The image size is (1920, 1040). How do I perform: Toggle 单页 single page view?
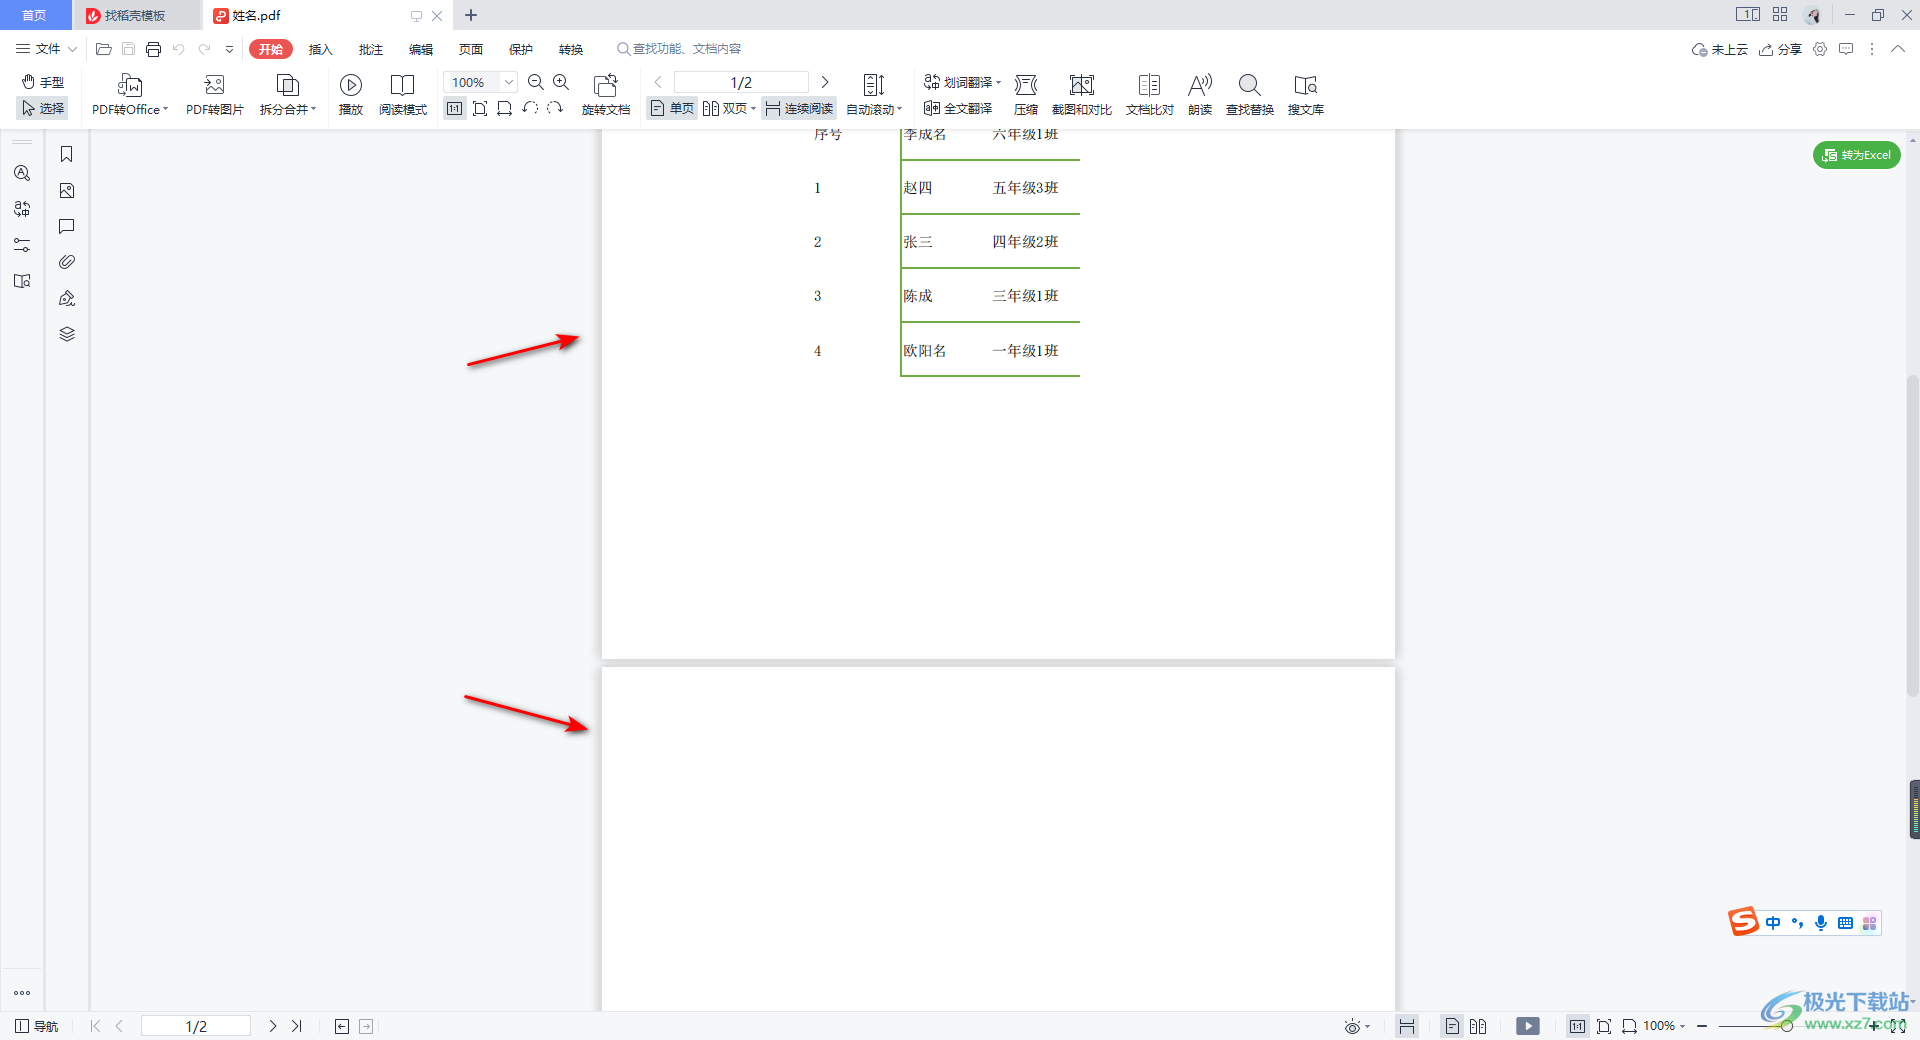[x=672, y=108]
